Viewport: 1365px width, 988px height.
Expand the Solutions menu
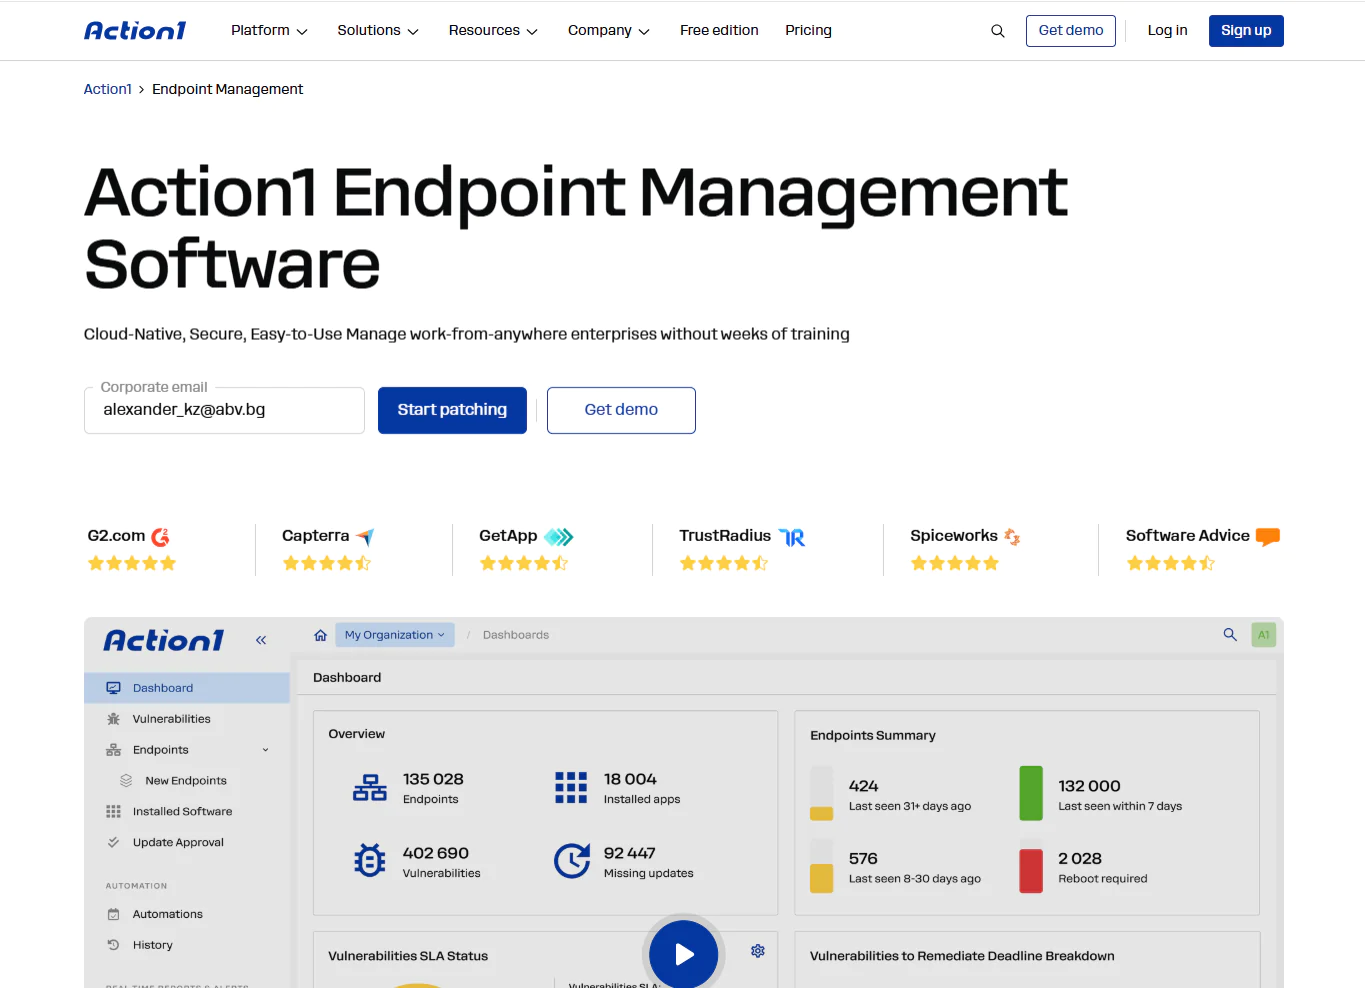point(378,31)
